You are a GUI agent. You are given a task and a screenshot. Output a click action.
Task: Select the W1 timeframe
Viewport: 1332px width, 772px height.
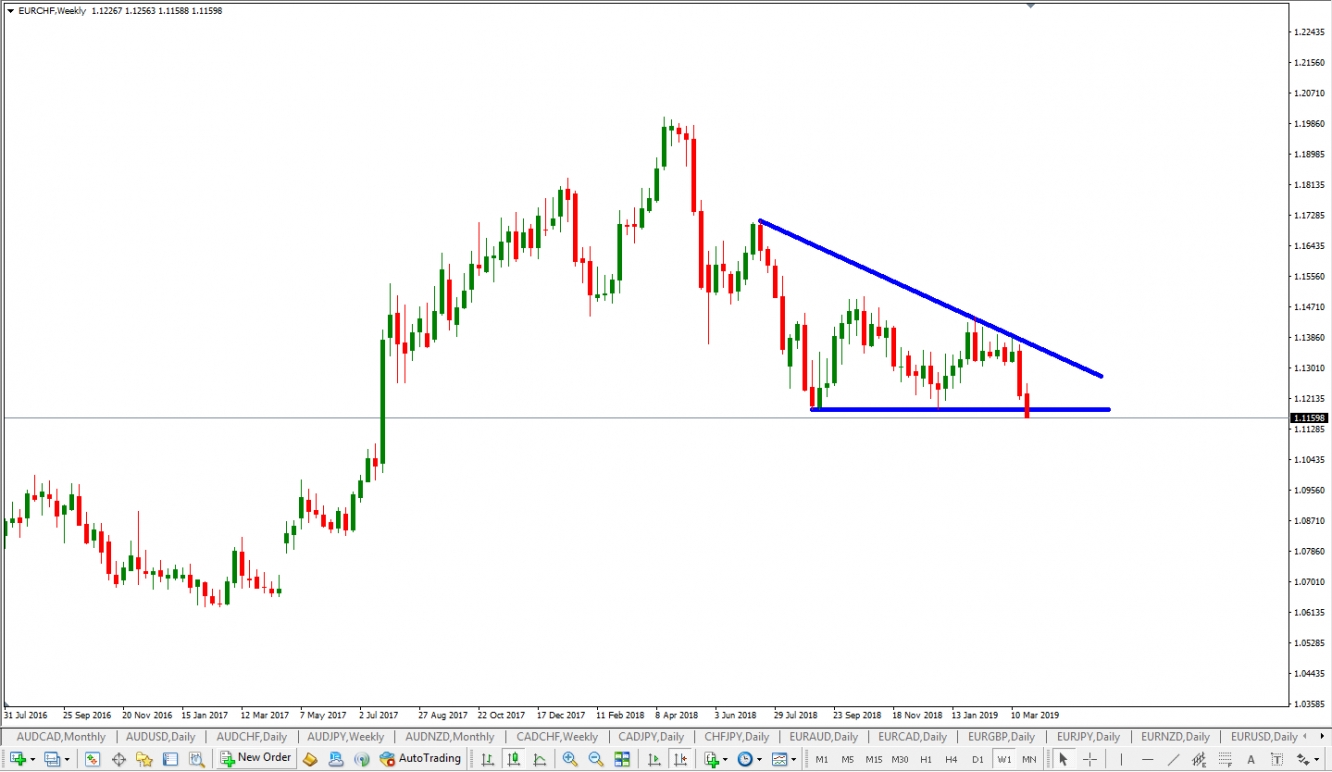(1004, 759)
